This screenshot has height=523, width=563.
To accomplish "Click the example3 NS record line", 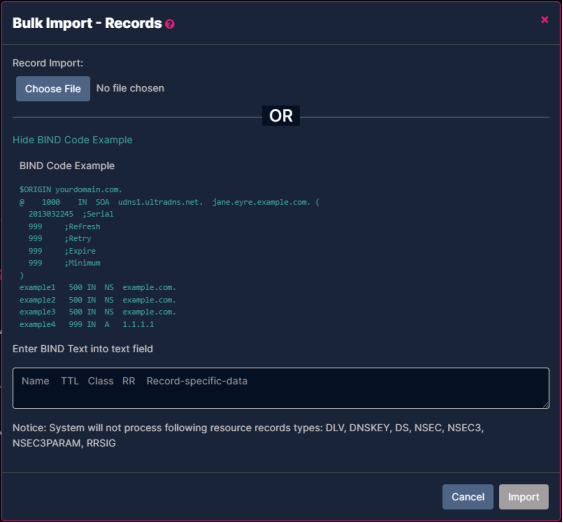I will tap(98, 312).
